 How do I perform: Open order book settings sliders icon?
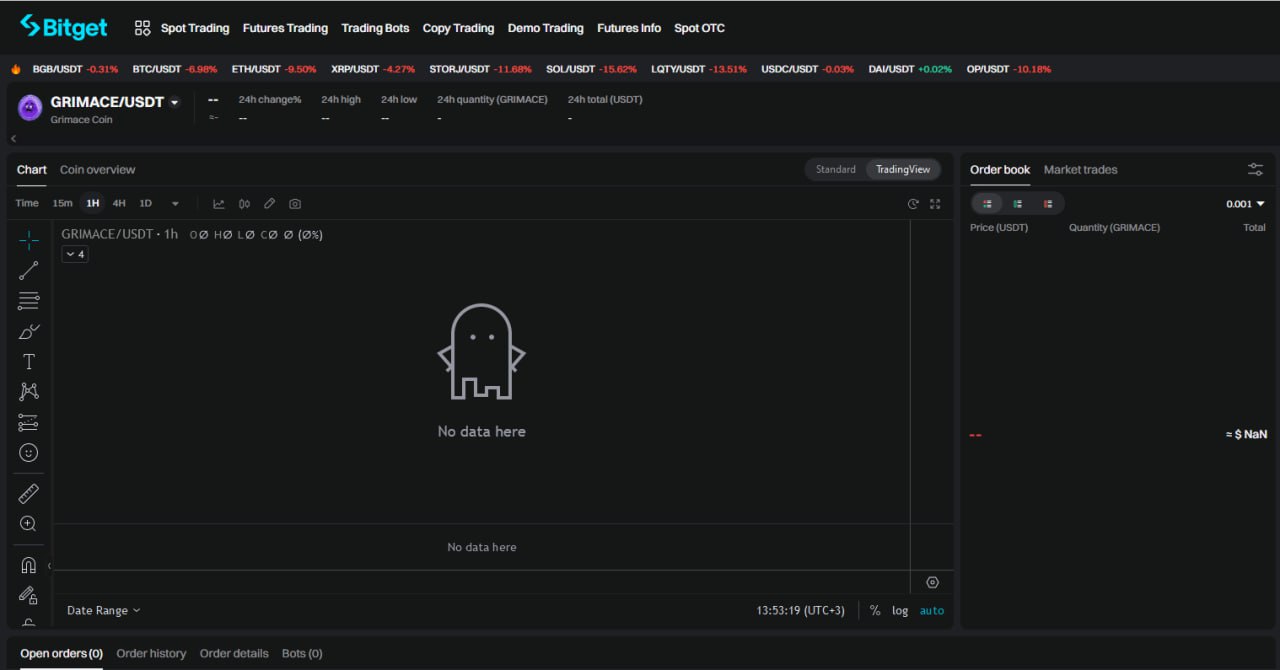tap(1256, 170)
